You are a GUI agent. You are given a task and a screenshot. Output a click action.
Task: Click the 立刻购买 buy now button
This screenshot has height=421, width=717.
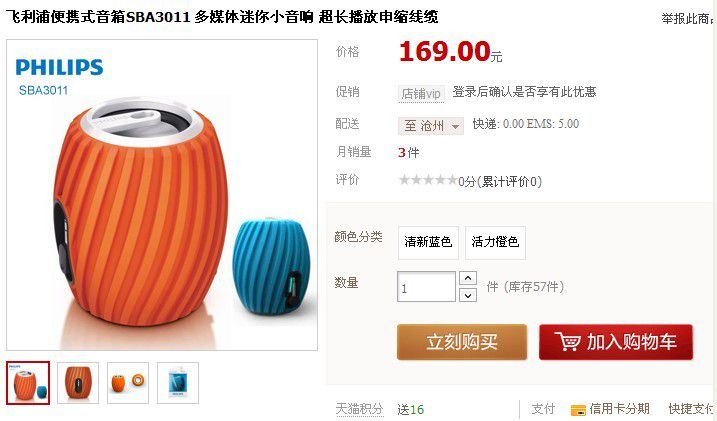point(462,342)
